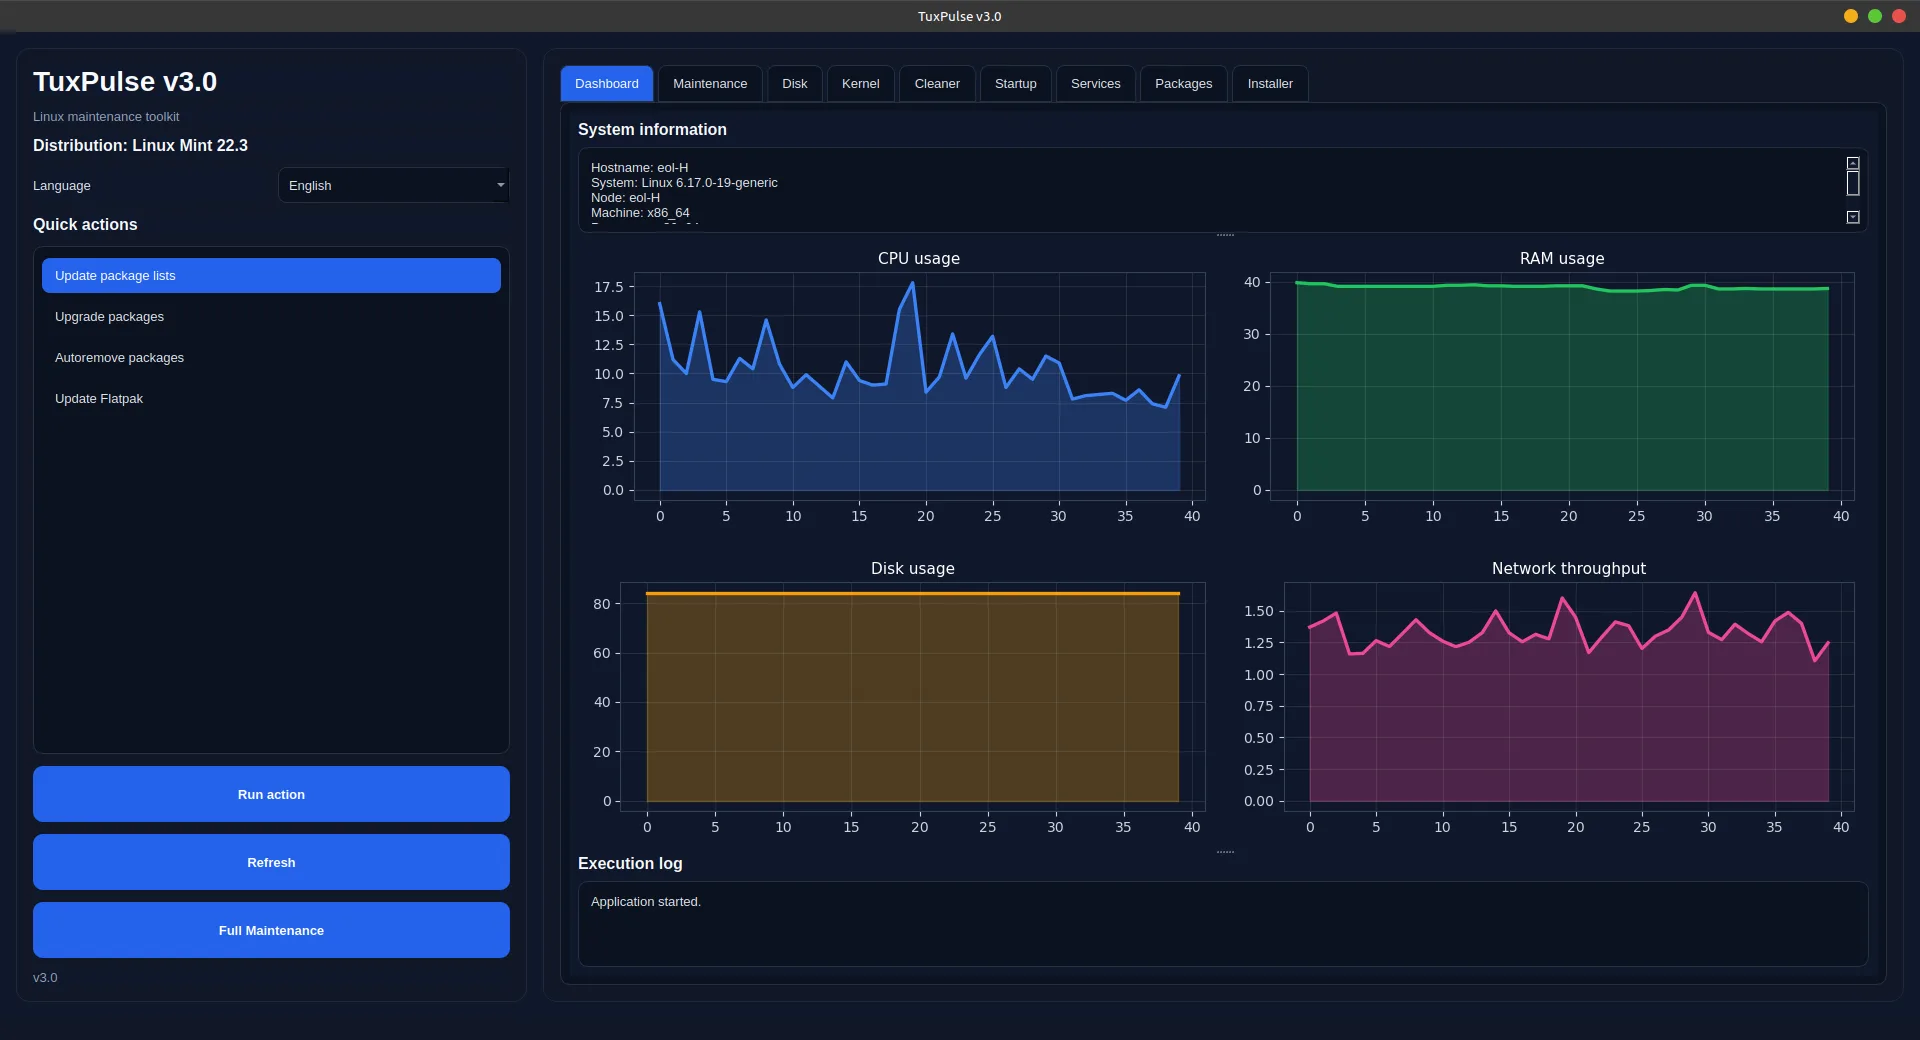This screenshot has height=1040, width=1920.
Task: Click the Refresh button
Action: coord(270,862)
